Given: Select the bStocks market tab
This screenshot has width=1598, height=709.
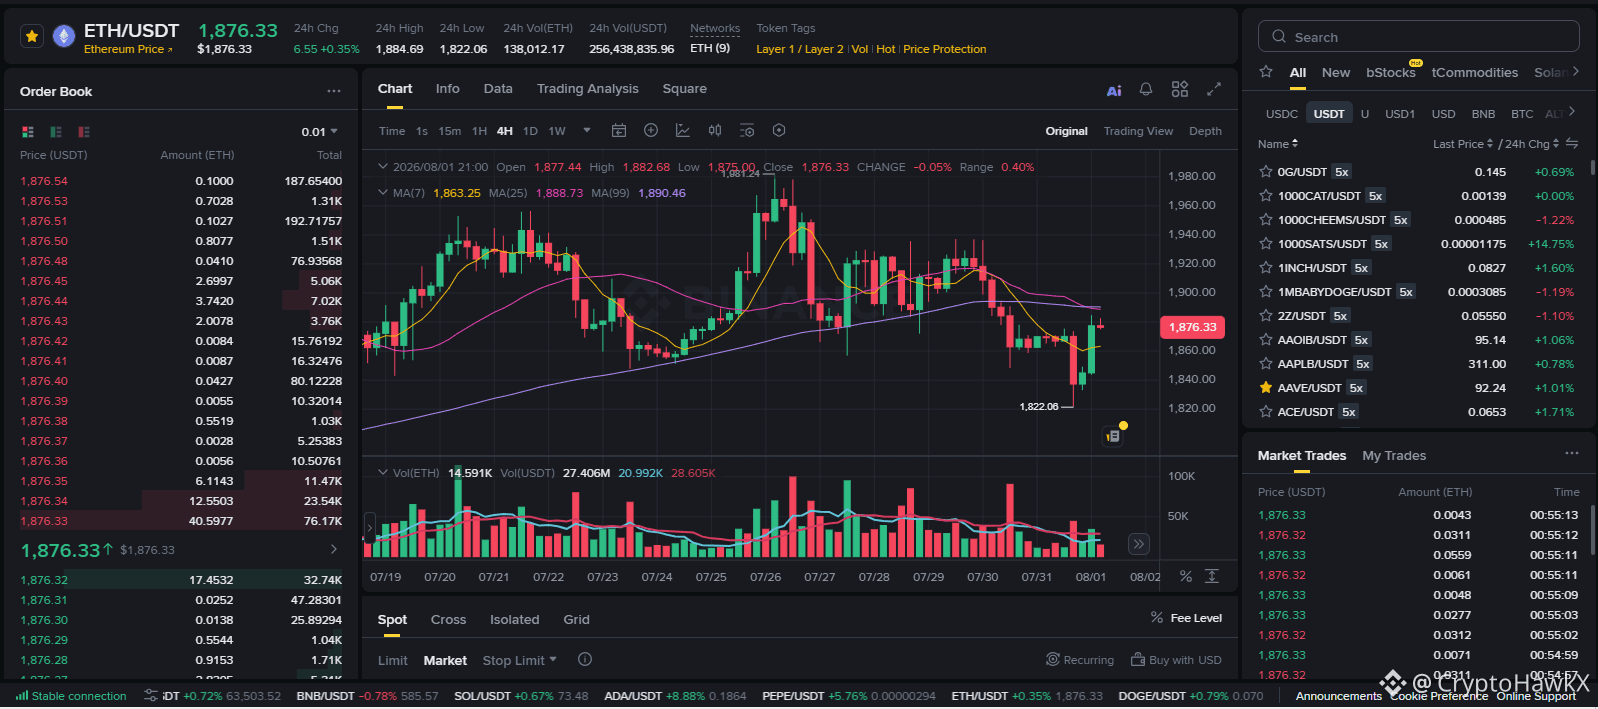Looking at the screenshot, I should click(1391, 72).
